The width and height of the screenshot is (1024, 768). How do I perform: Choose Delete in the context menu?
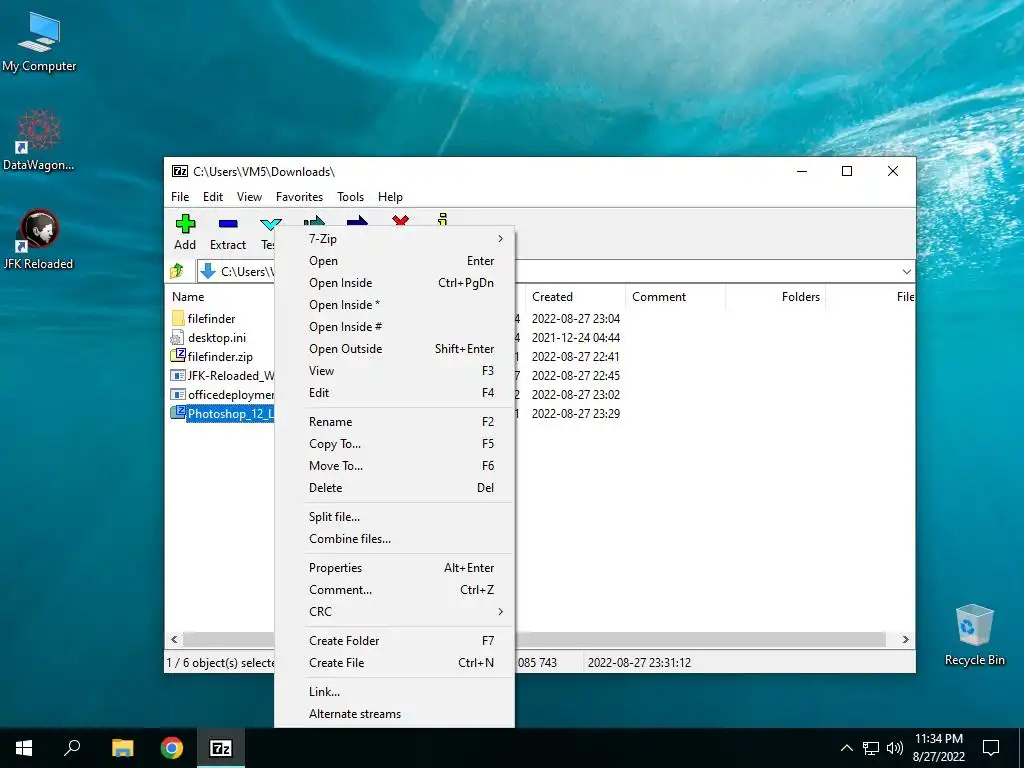(394, 488)
